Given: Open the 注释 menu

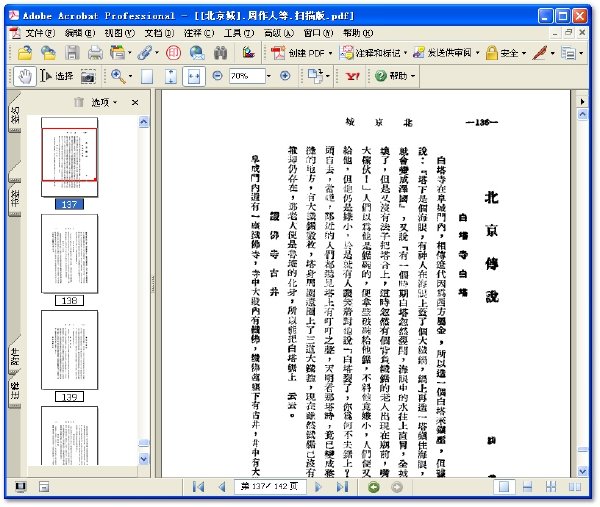Looking at the screenshot, I should coord(199,33).
